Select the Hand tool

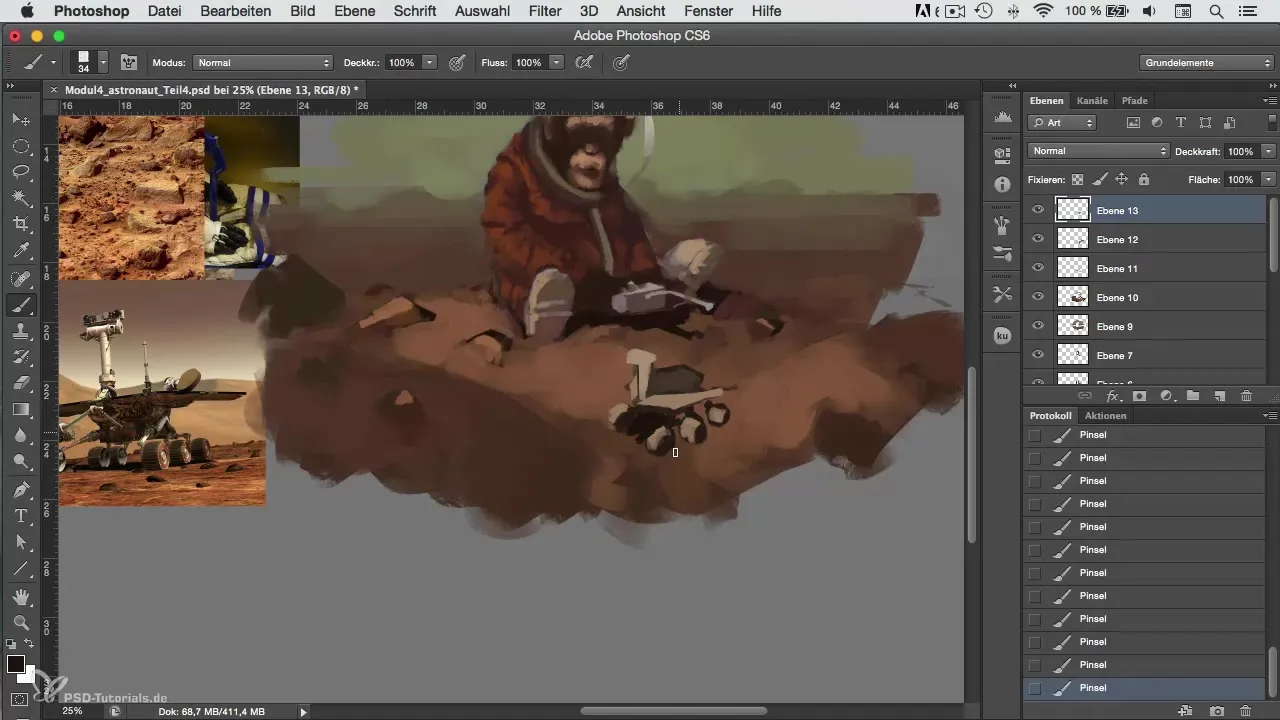point(20,597)
